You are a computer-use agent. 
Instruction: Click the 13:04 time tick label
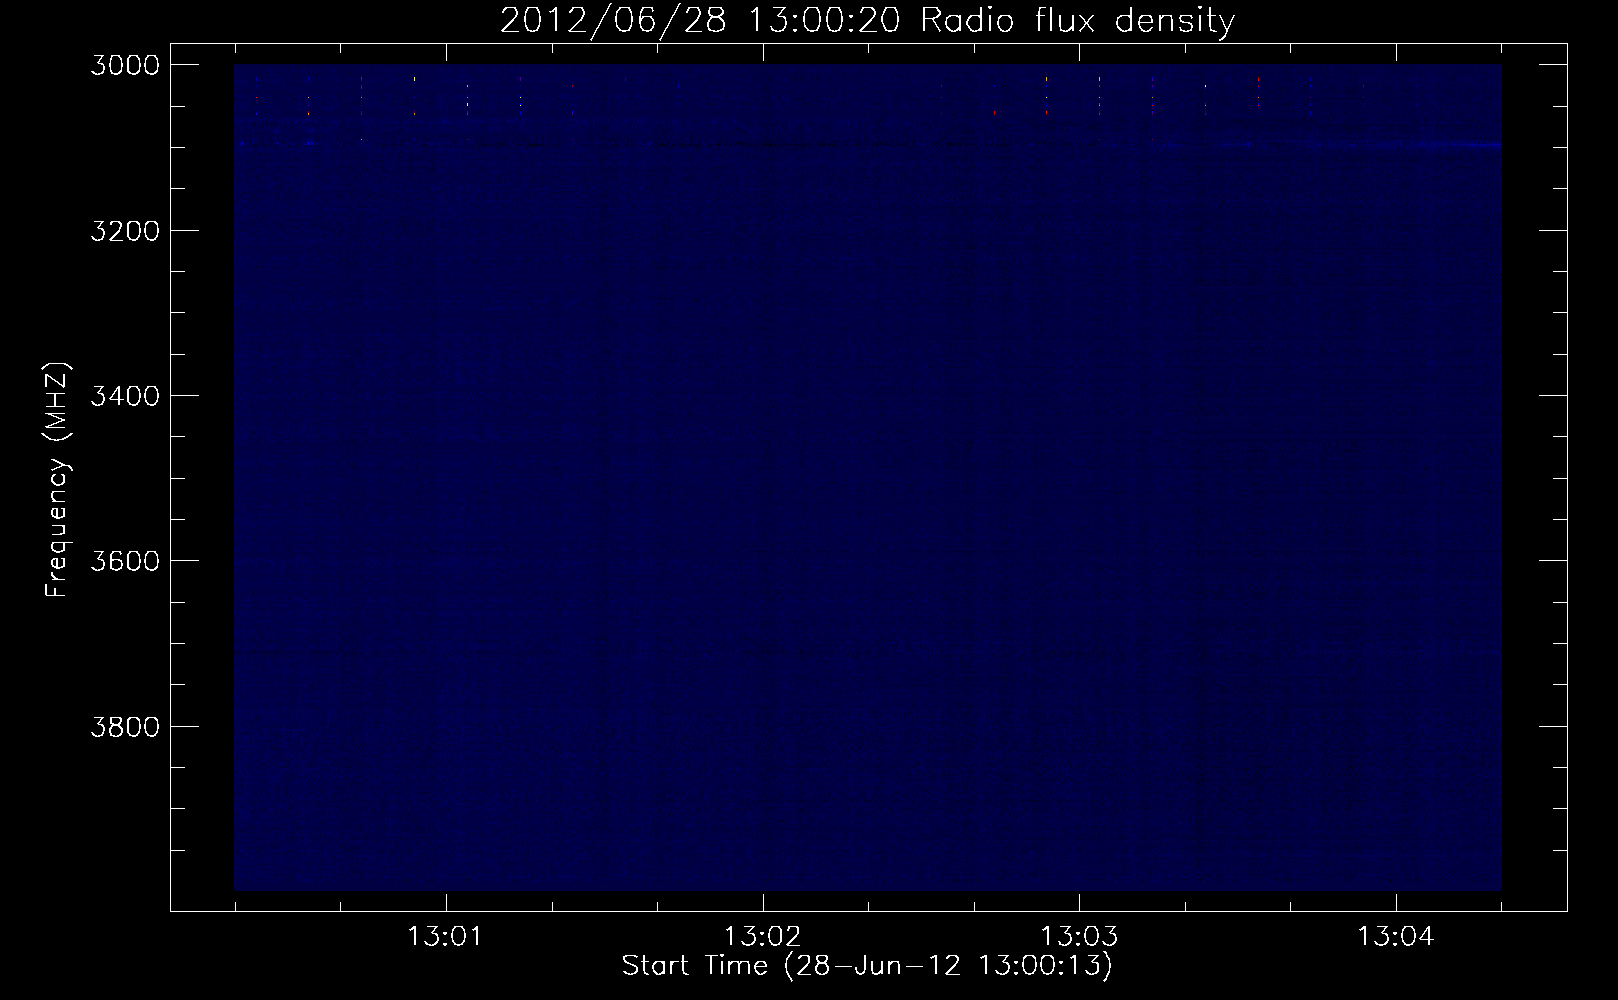point(1396,937)
